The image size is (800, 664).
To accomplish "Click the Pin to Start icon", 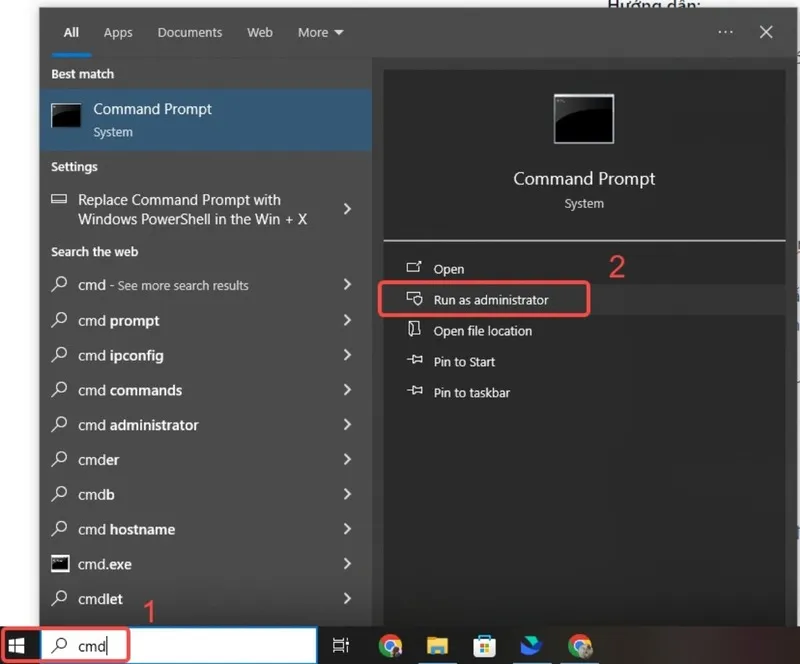I will pos(414,361).
